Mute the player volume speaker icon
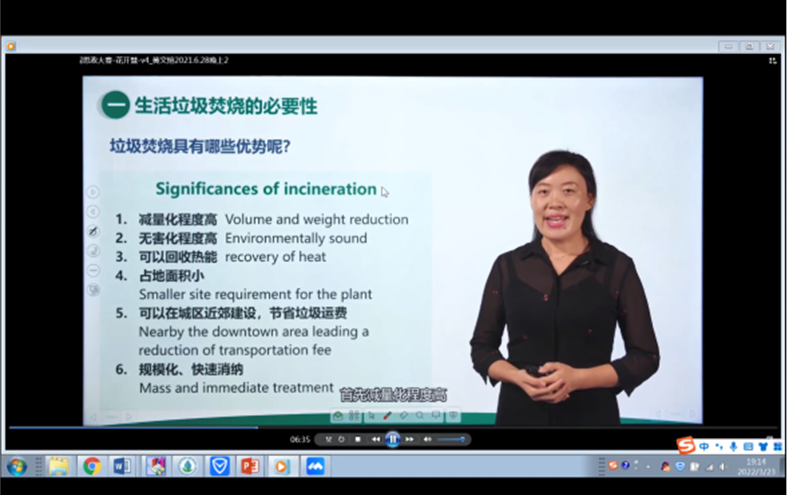The height and width of the screenshot is (495, 787). 428,439
